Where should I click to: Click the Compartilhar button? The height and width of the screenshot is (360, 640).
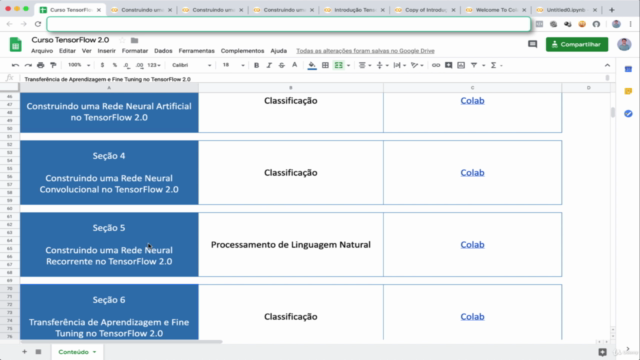tap(577, 44)
